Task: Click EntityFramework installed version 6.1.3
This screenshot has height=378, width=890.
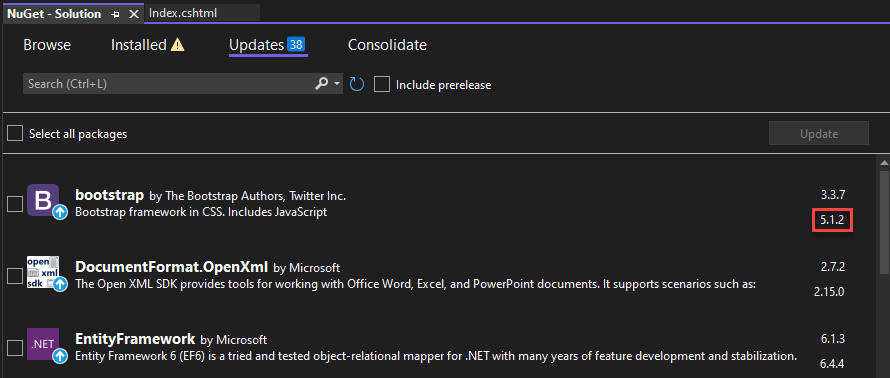Action: [x=833, y=339]
